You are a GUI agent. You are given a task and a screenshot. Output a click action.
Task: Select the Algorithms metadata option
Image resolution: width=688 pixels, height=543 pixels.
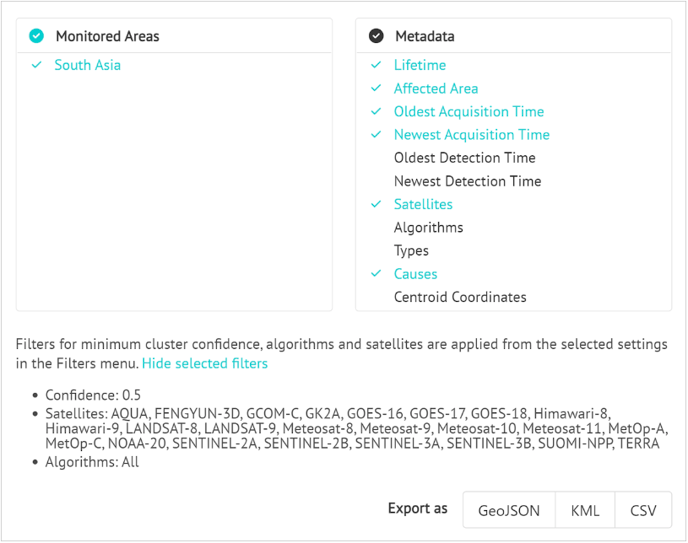coord(428,228)
